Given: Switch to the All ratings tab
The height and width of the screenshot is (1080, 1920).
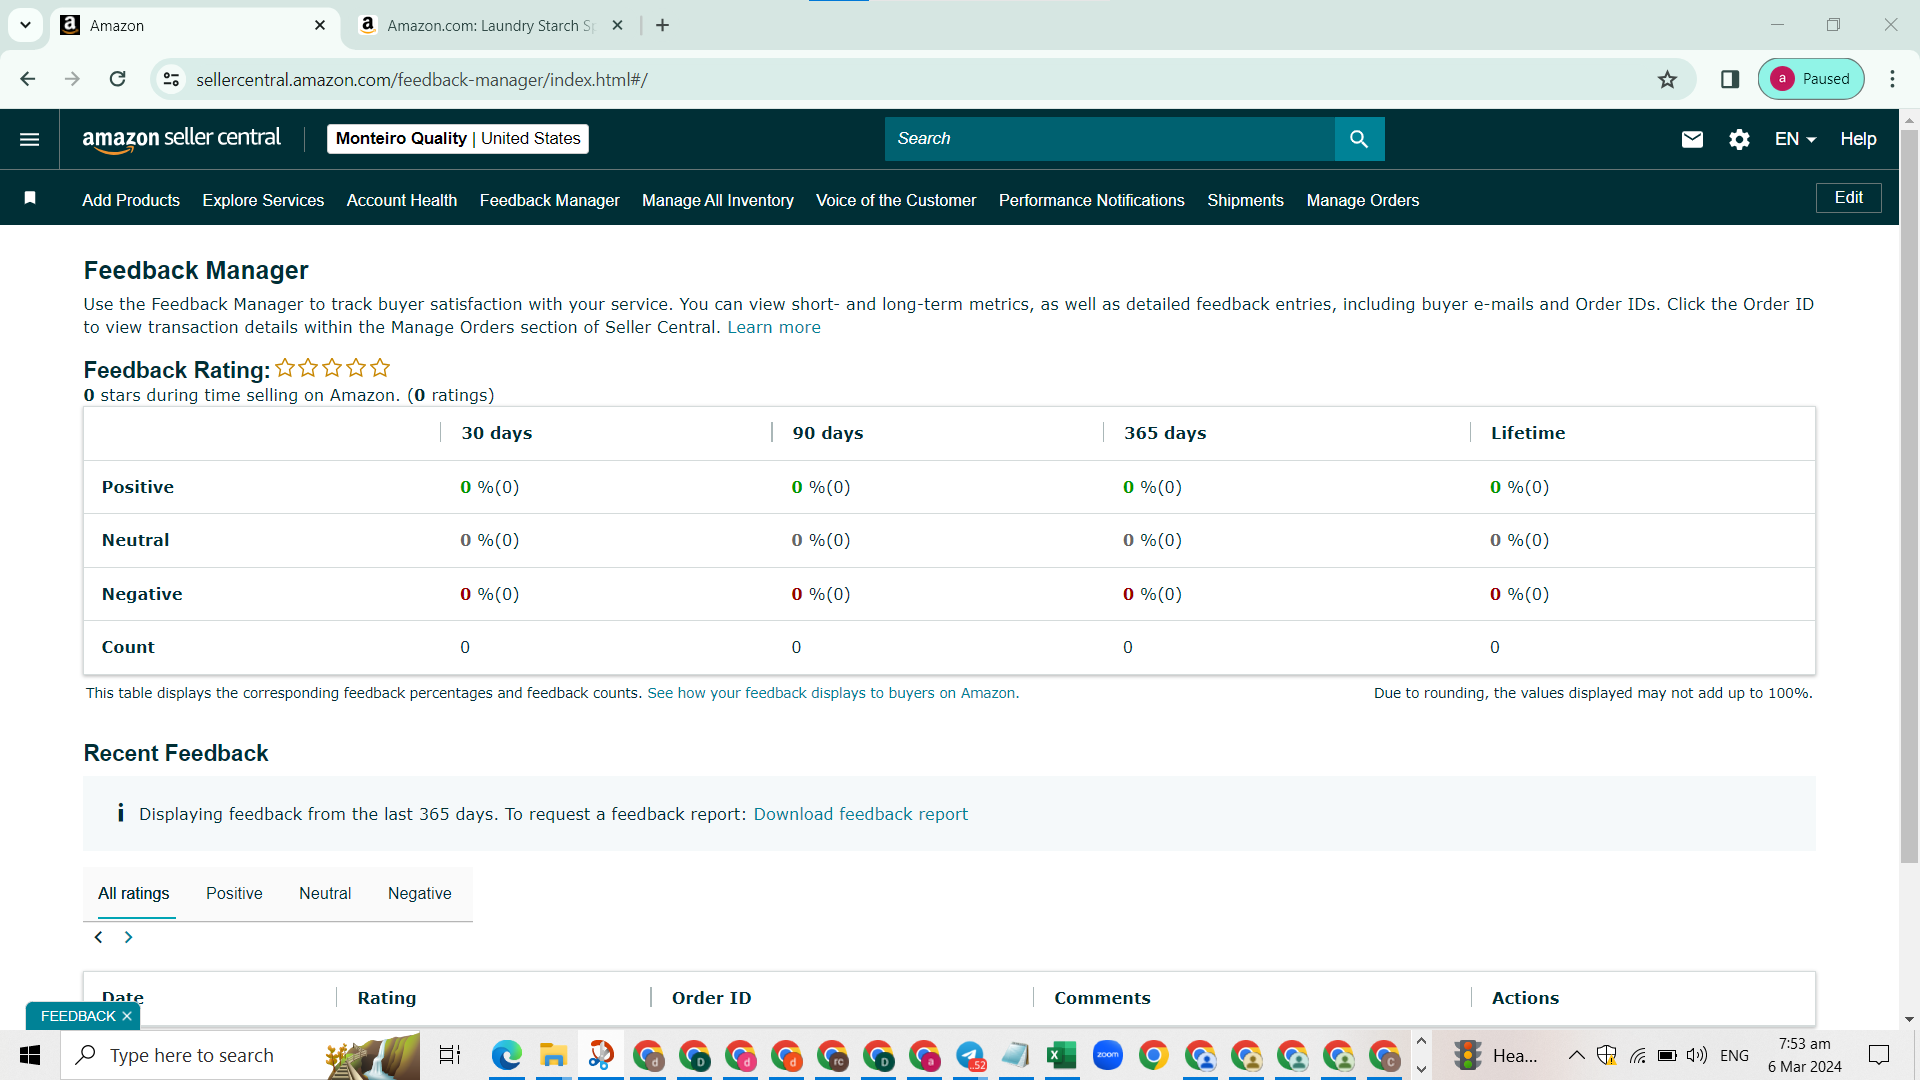Looking at the screenshot, I should pos(133,894).
